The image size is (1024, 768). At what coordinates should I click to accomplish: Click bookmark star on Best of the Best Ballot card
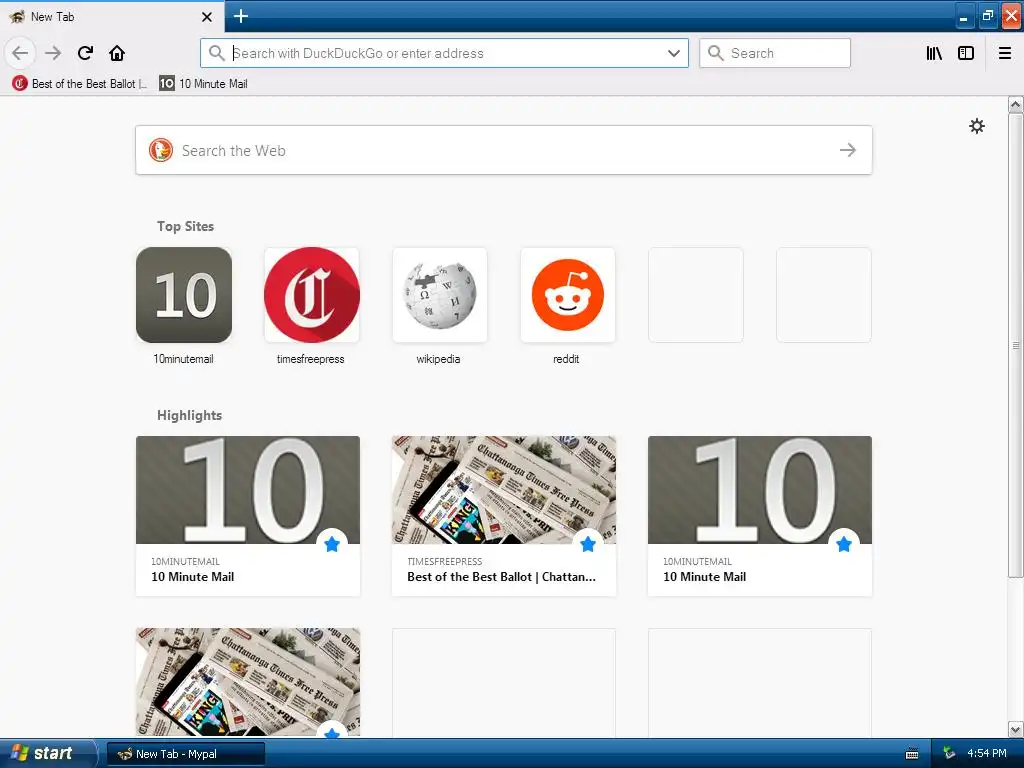[x=588, y=544]
